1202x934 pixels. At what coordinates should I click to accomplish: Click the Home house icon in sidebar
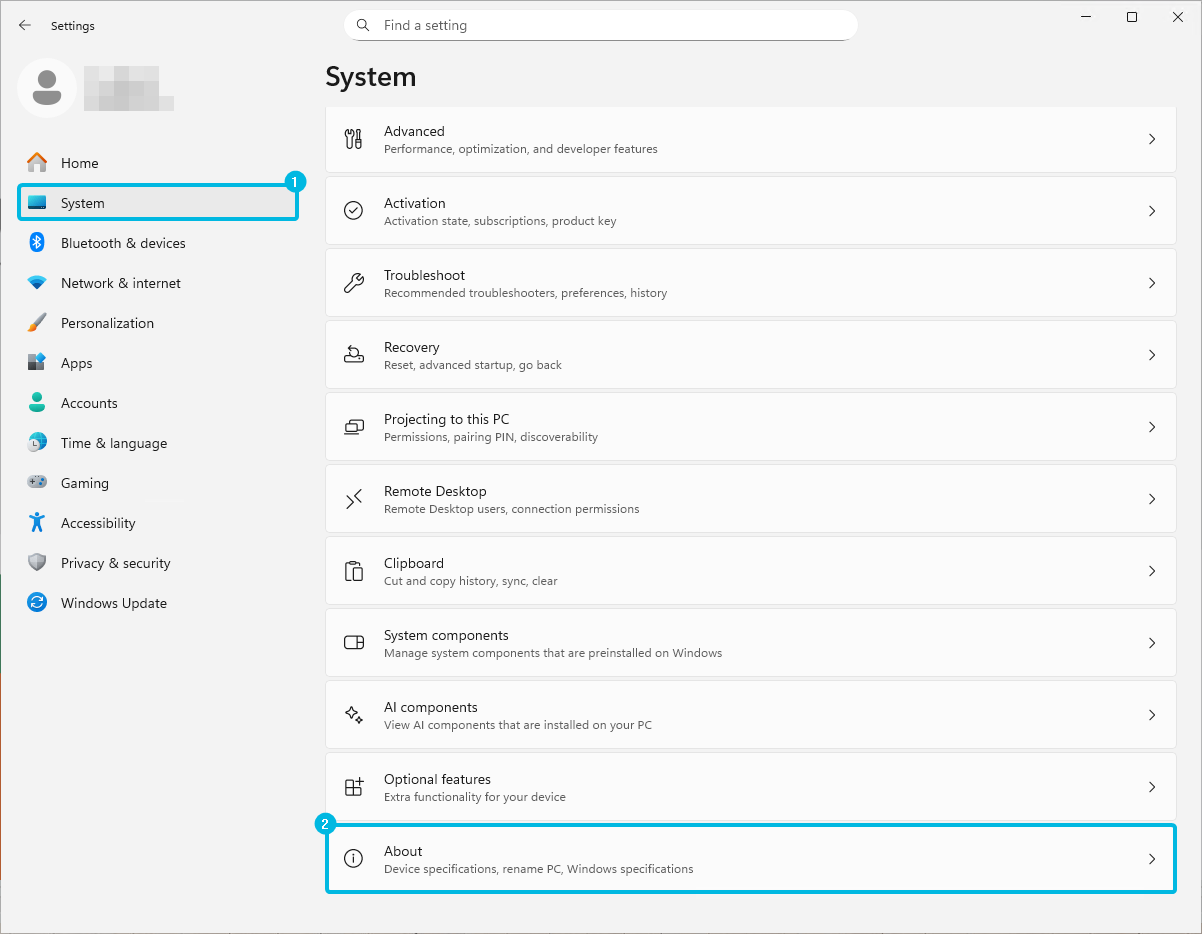click(x=37, y=162)
